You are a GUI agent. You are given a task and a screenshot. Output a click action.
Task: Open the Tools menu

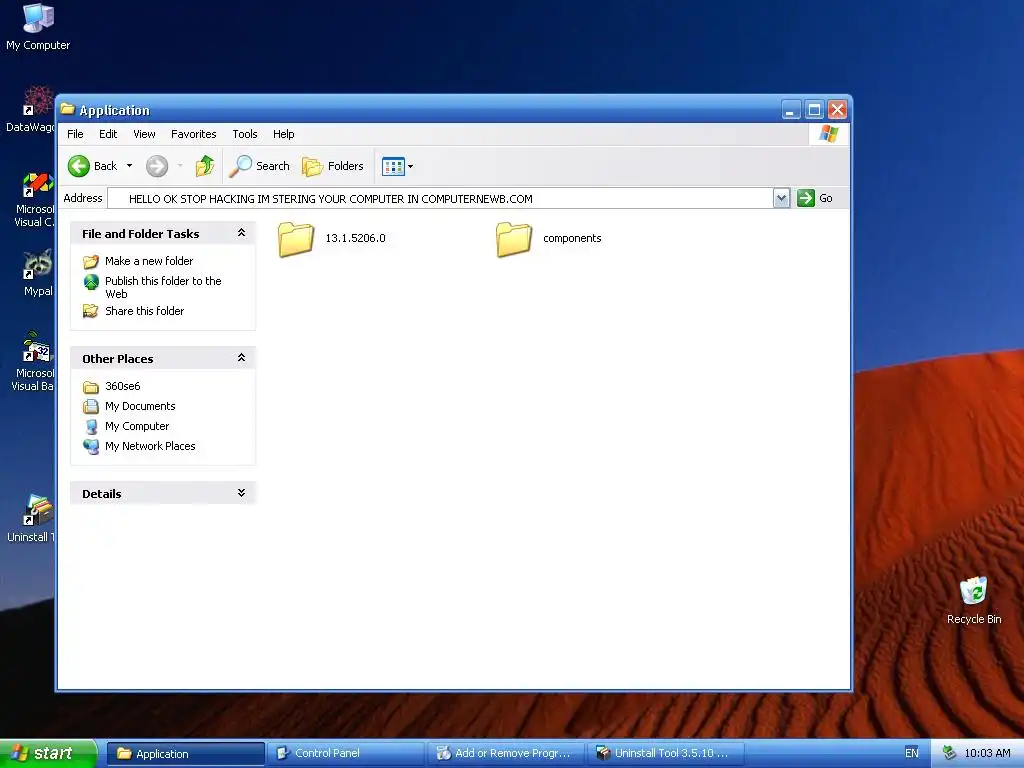[245, 134]
